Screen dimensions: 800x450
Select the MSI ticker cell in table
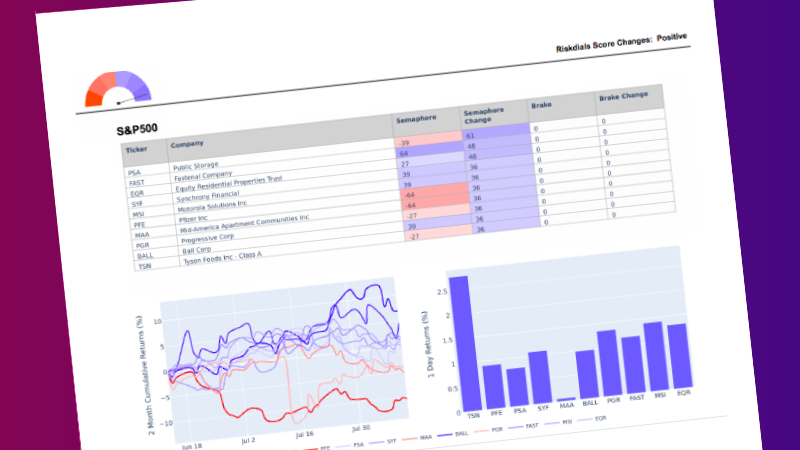(138, 214)
